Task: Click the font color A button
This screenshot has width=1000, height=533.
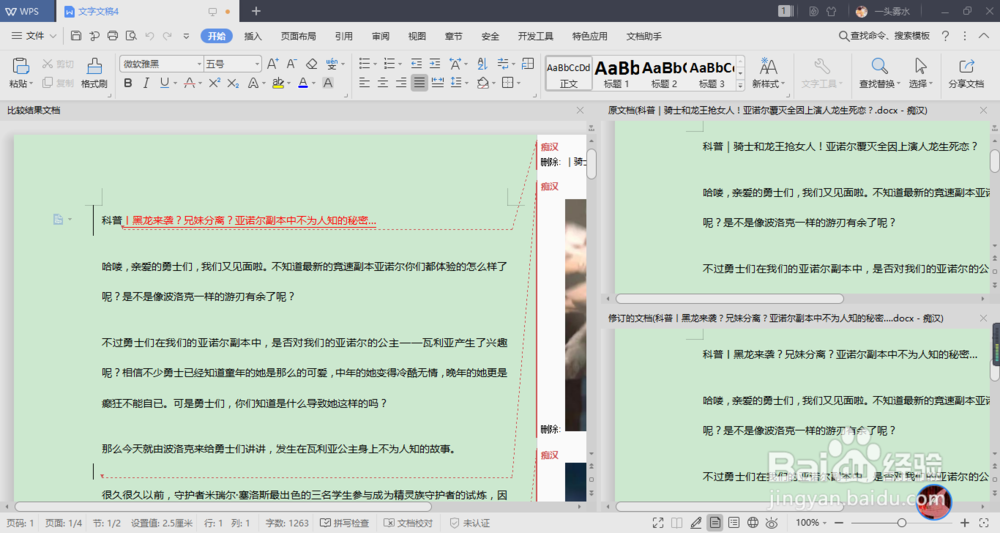Action: [x=303, y=83]
